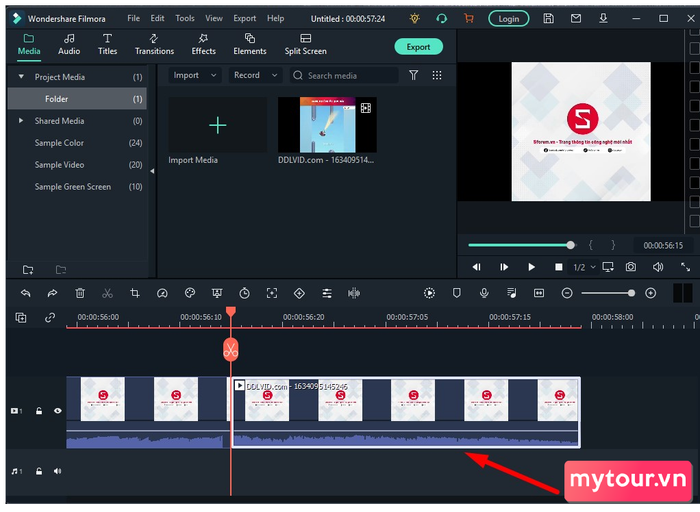Switch to the Transitions tab
Viewport: 700px width, 512px height.
(x=154, y=44)
